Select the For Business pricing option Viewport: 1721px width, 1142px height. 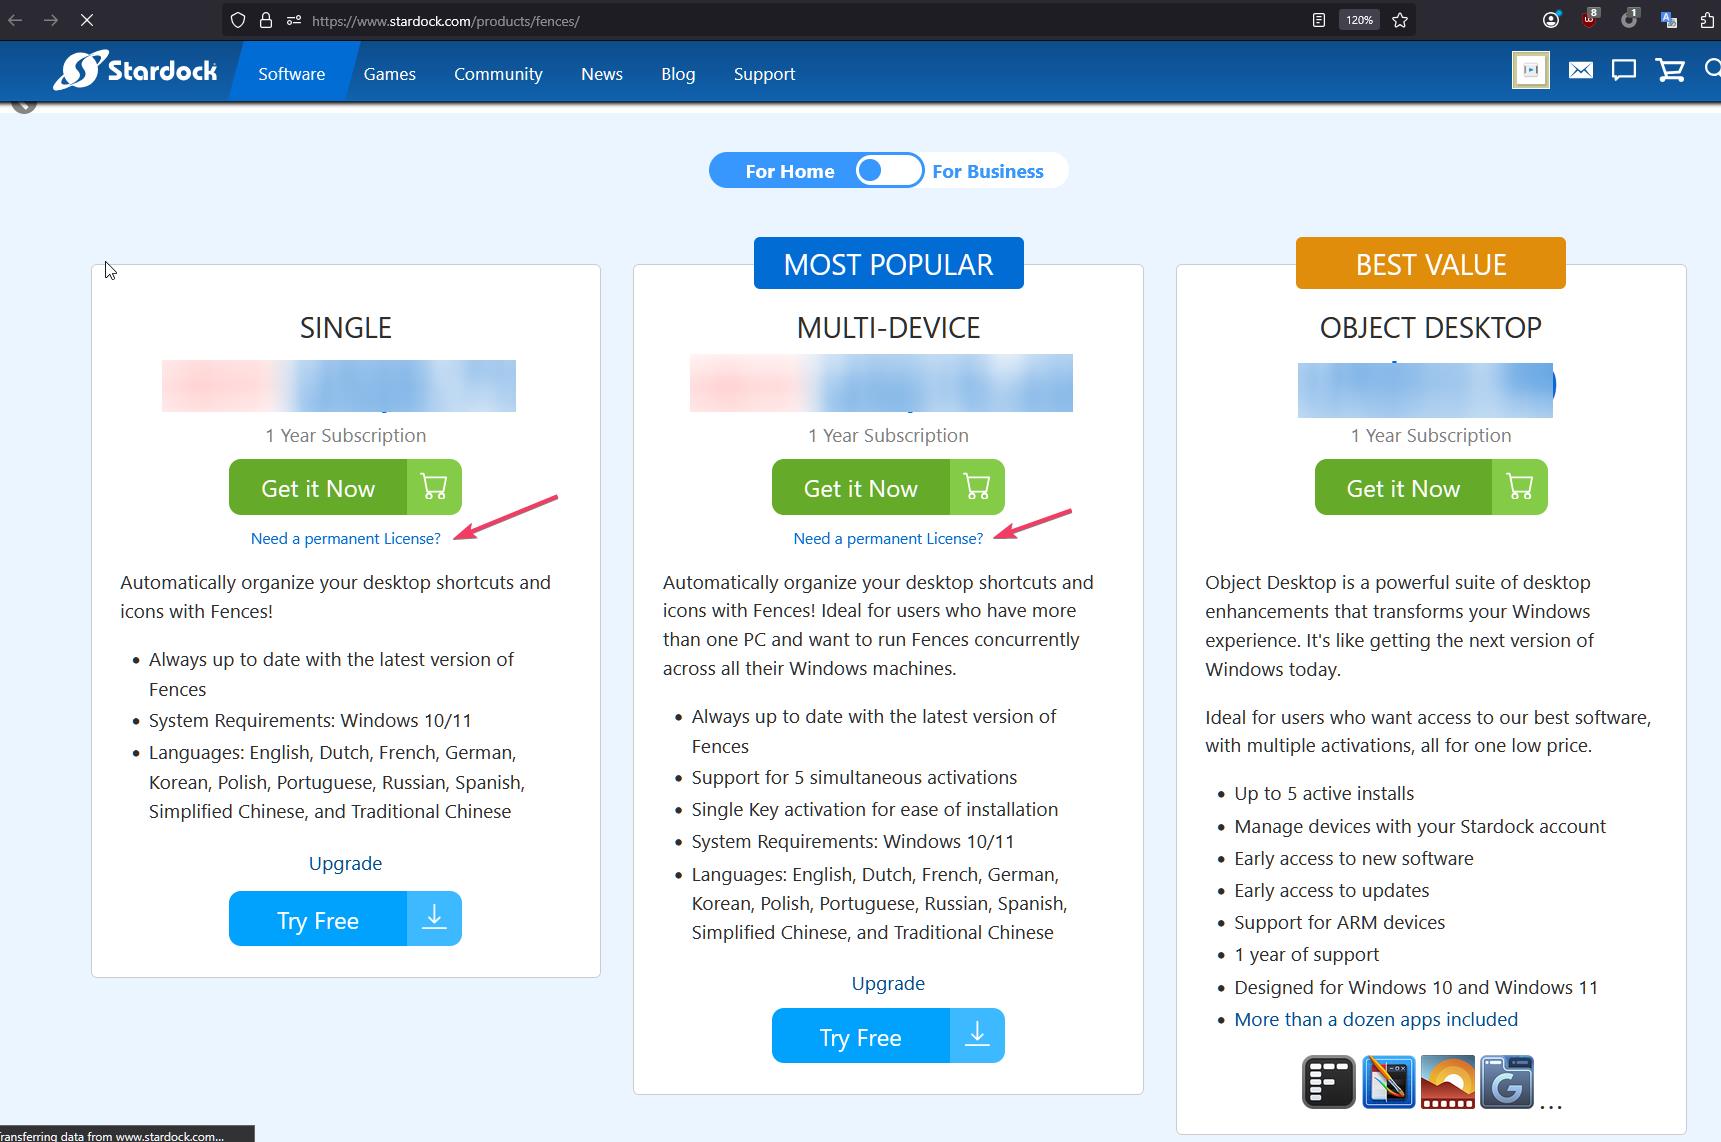click(987, 171)
